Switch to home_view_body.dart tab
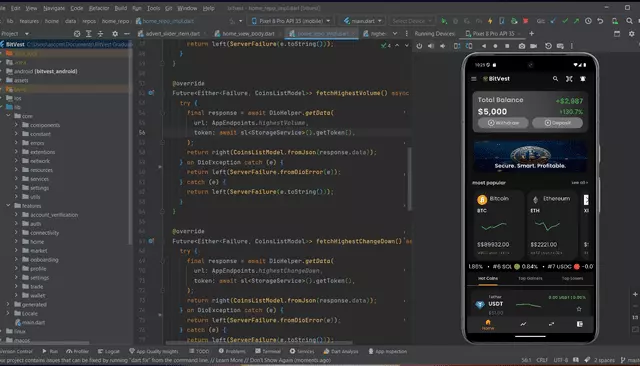 [x=248, y=33]
